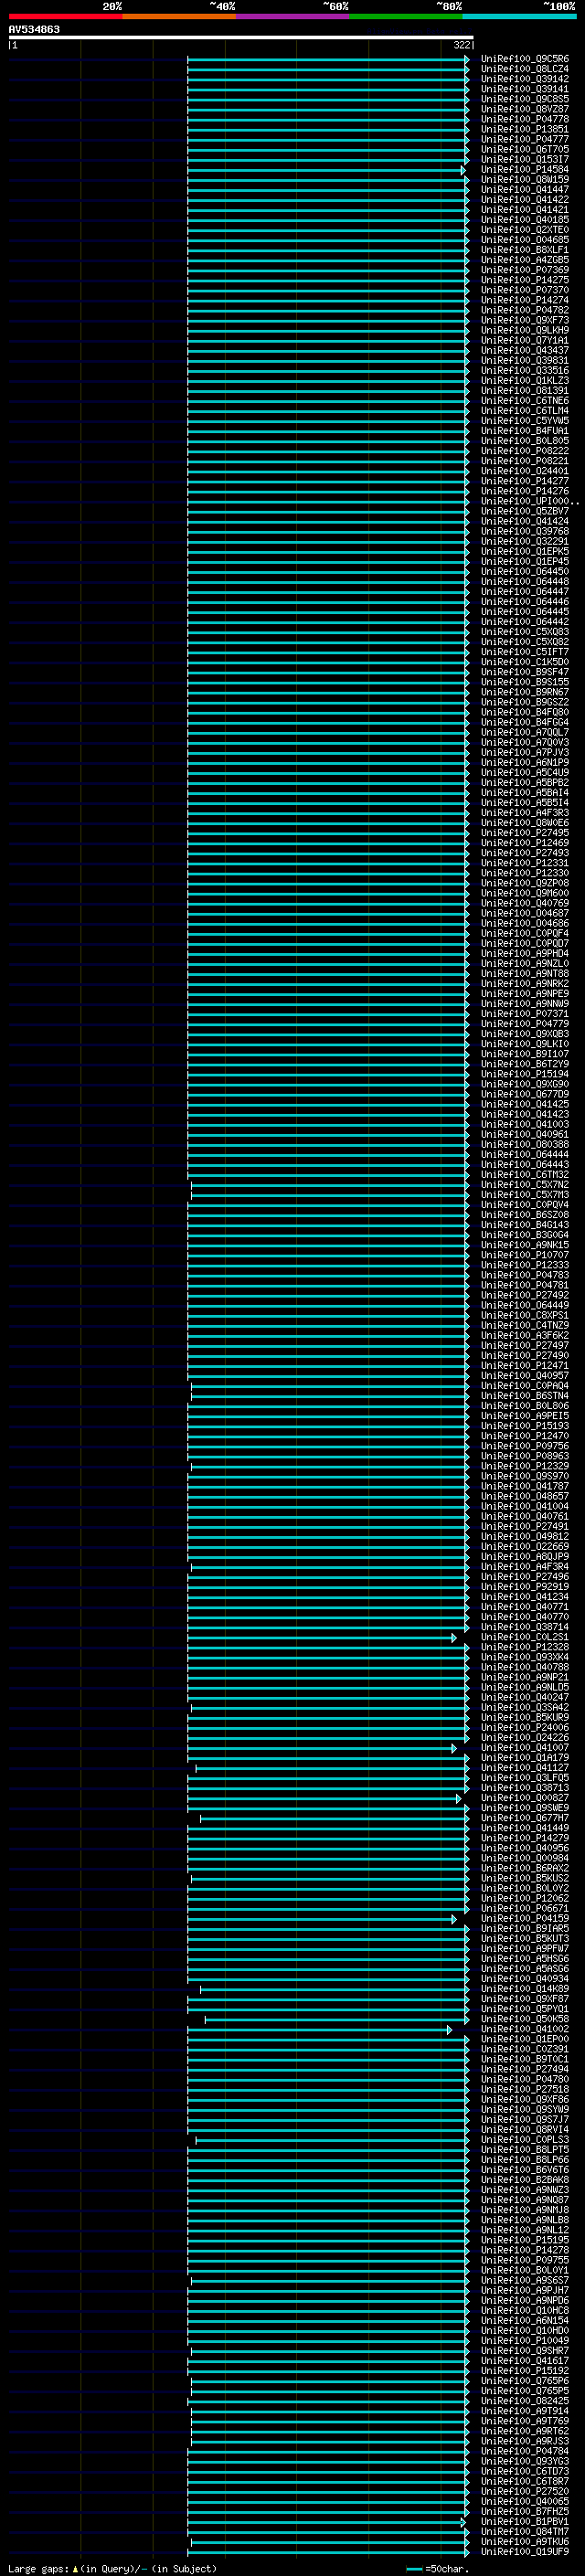585x2576 pixels.
Task: Open hit UniRef100_P14584
Action: (525, 170)
